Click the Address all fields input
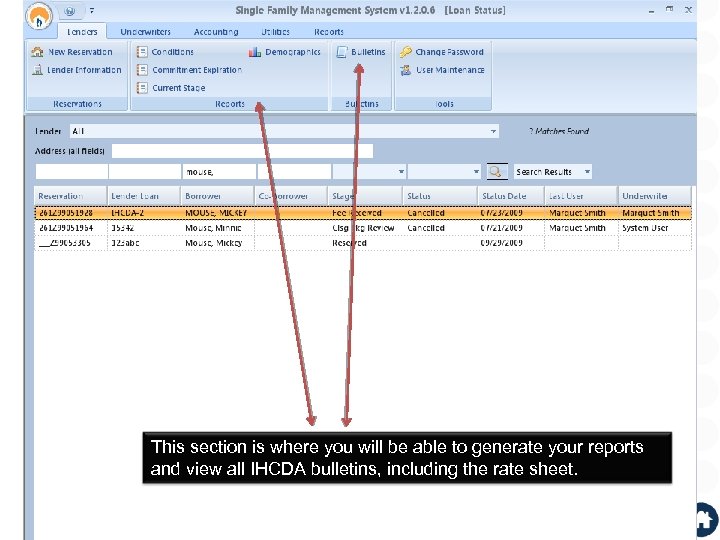 [242, 151]
